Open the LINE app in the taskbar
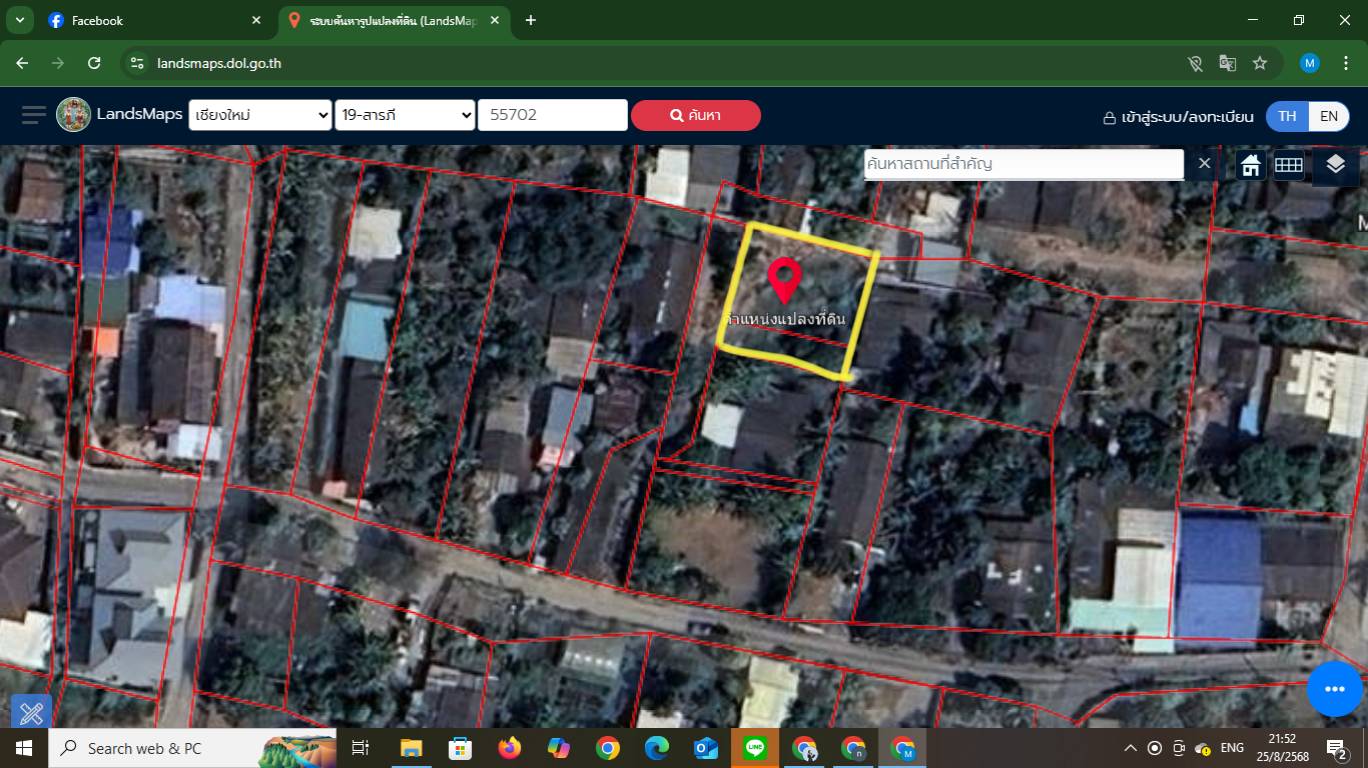 755,748
